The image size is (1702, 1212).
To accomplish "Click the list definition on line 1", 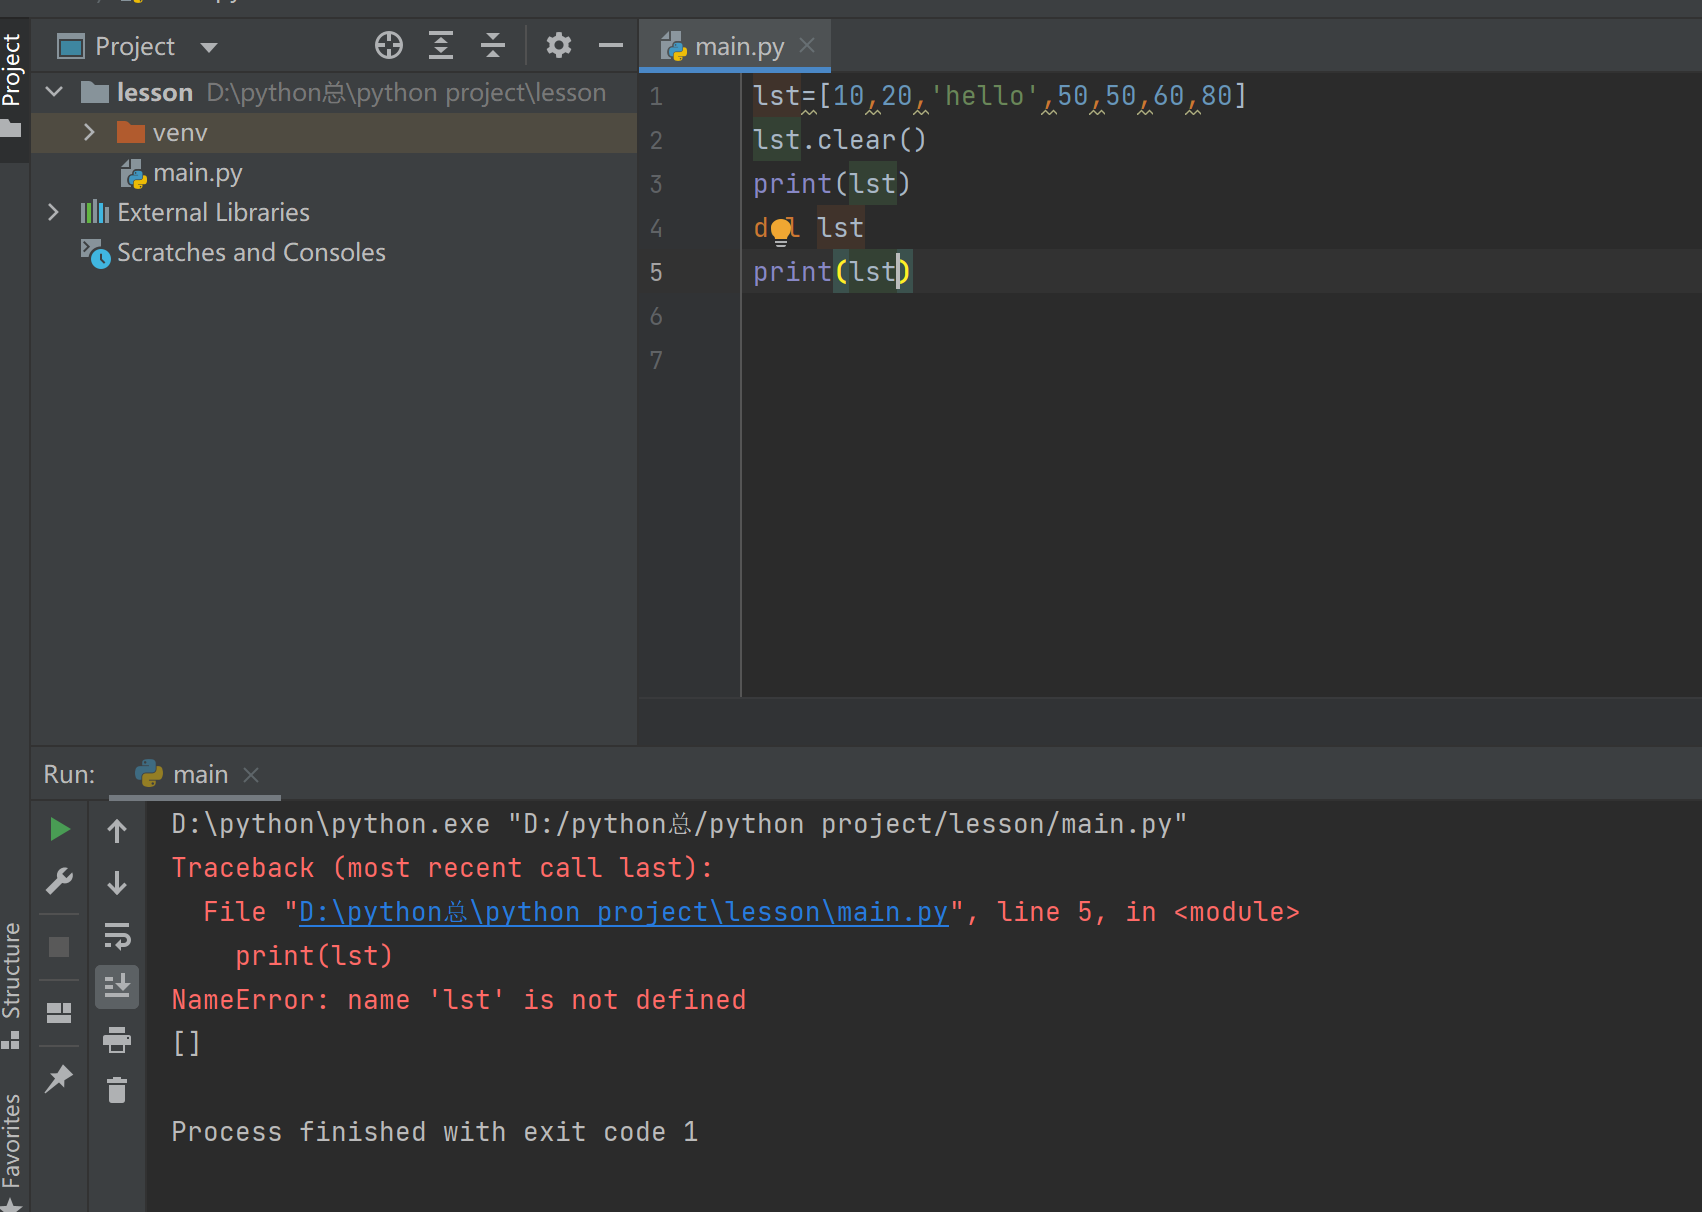I will (x=1000, y=96).
